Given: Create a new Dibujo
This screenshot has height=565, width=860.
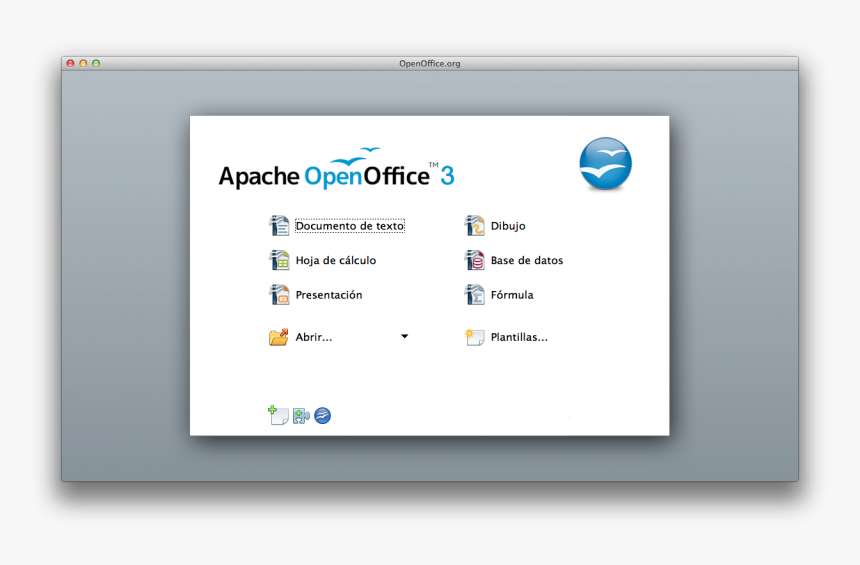Looking at the screenshot, I should tap(508, 226).
